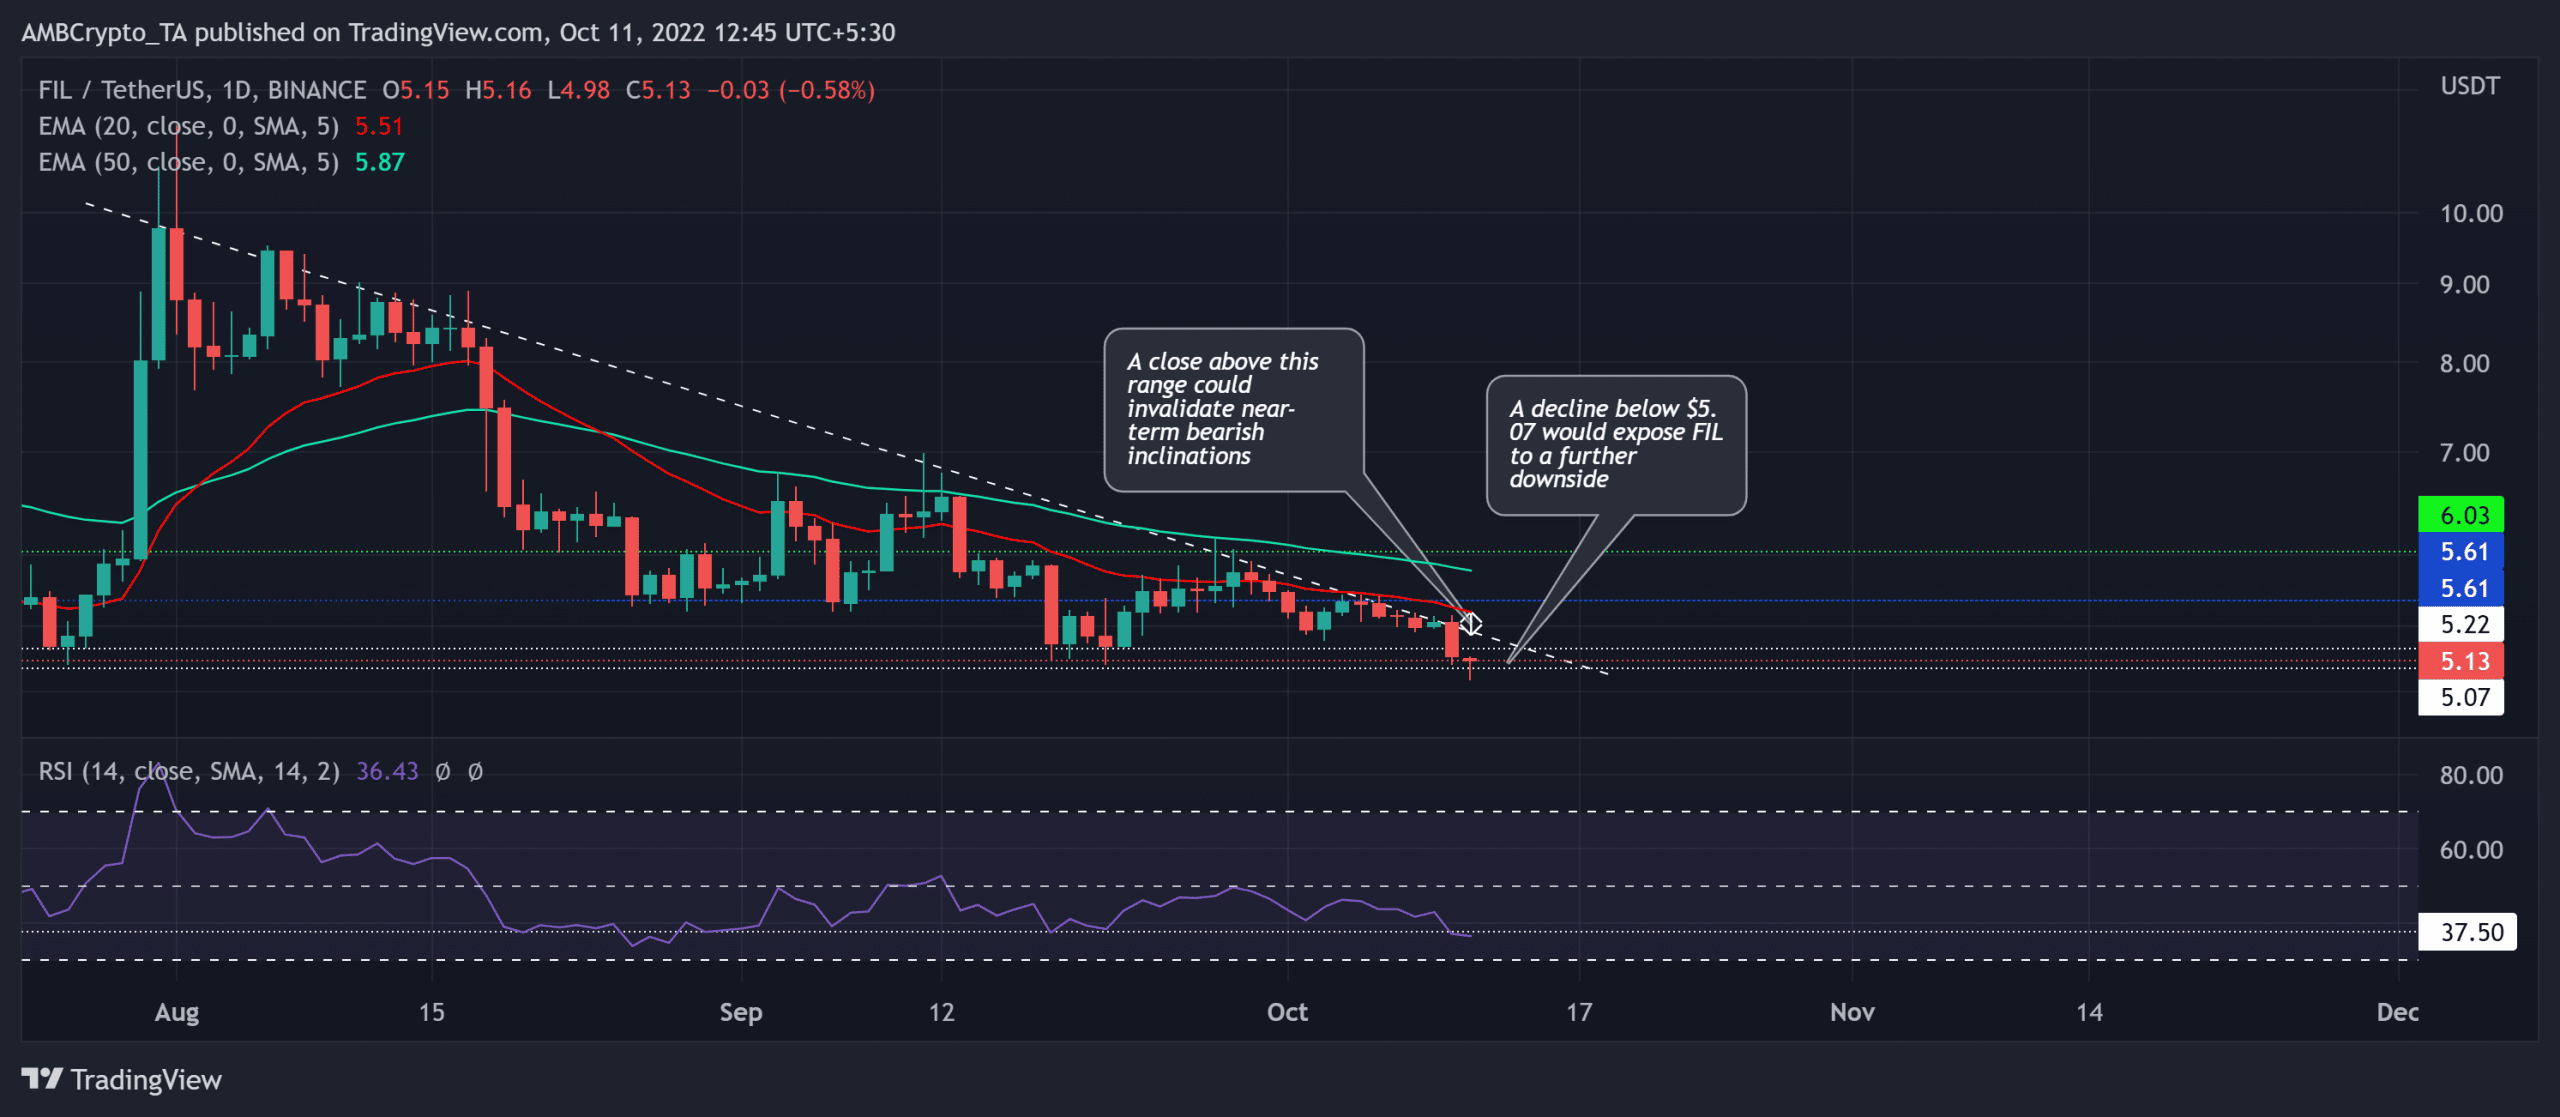Click the Oct date label on time axis
This screenshot has height=1117, width=2560.
pyautogui.click(x=1287, y=1012)
